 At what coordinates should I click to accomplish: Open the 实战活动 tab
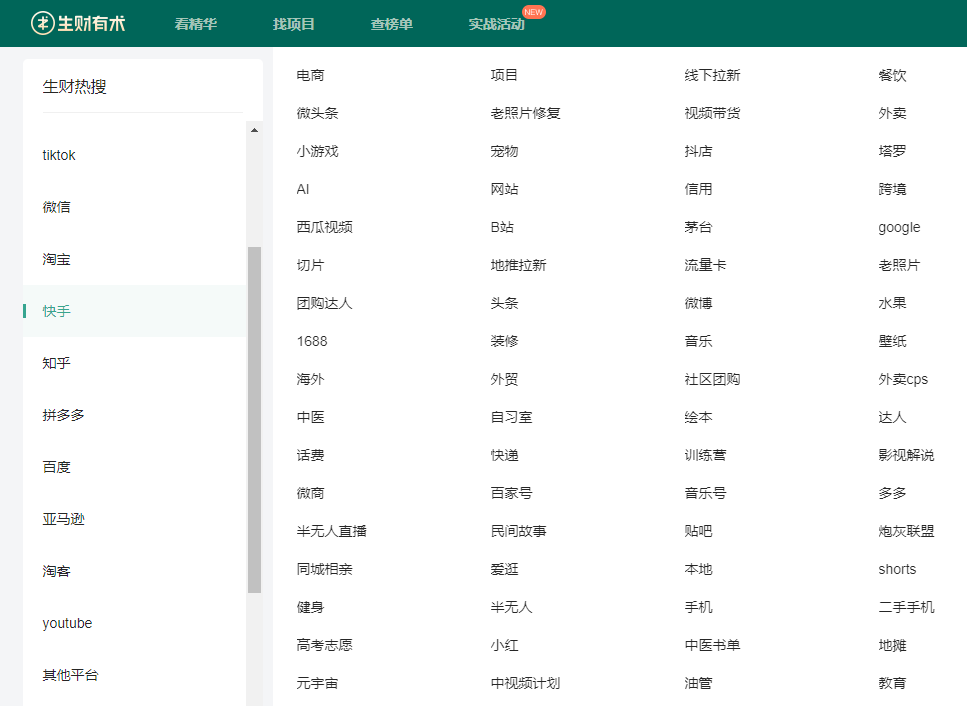tap(496, 24)
